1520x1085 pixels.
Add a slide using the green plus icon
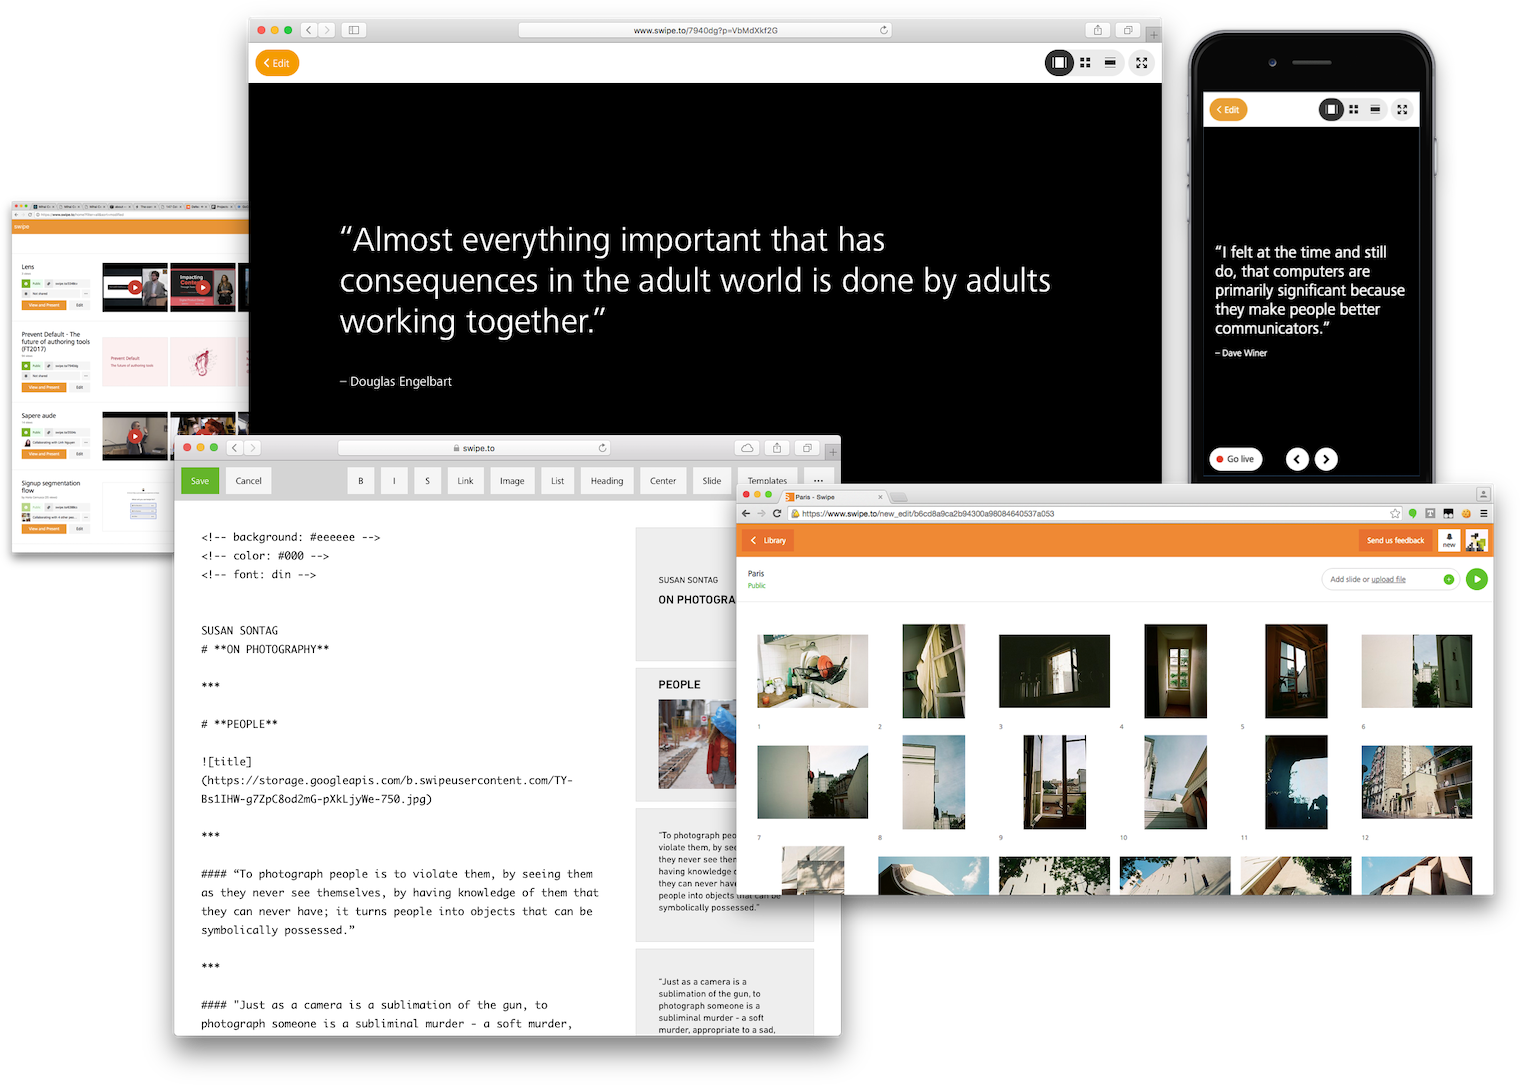point(1449,579)
